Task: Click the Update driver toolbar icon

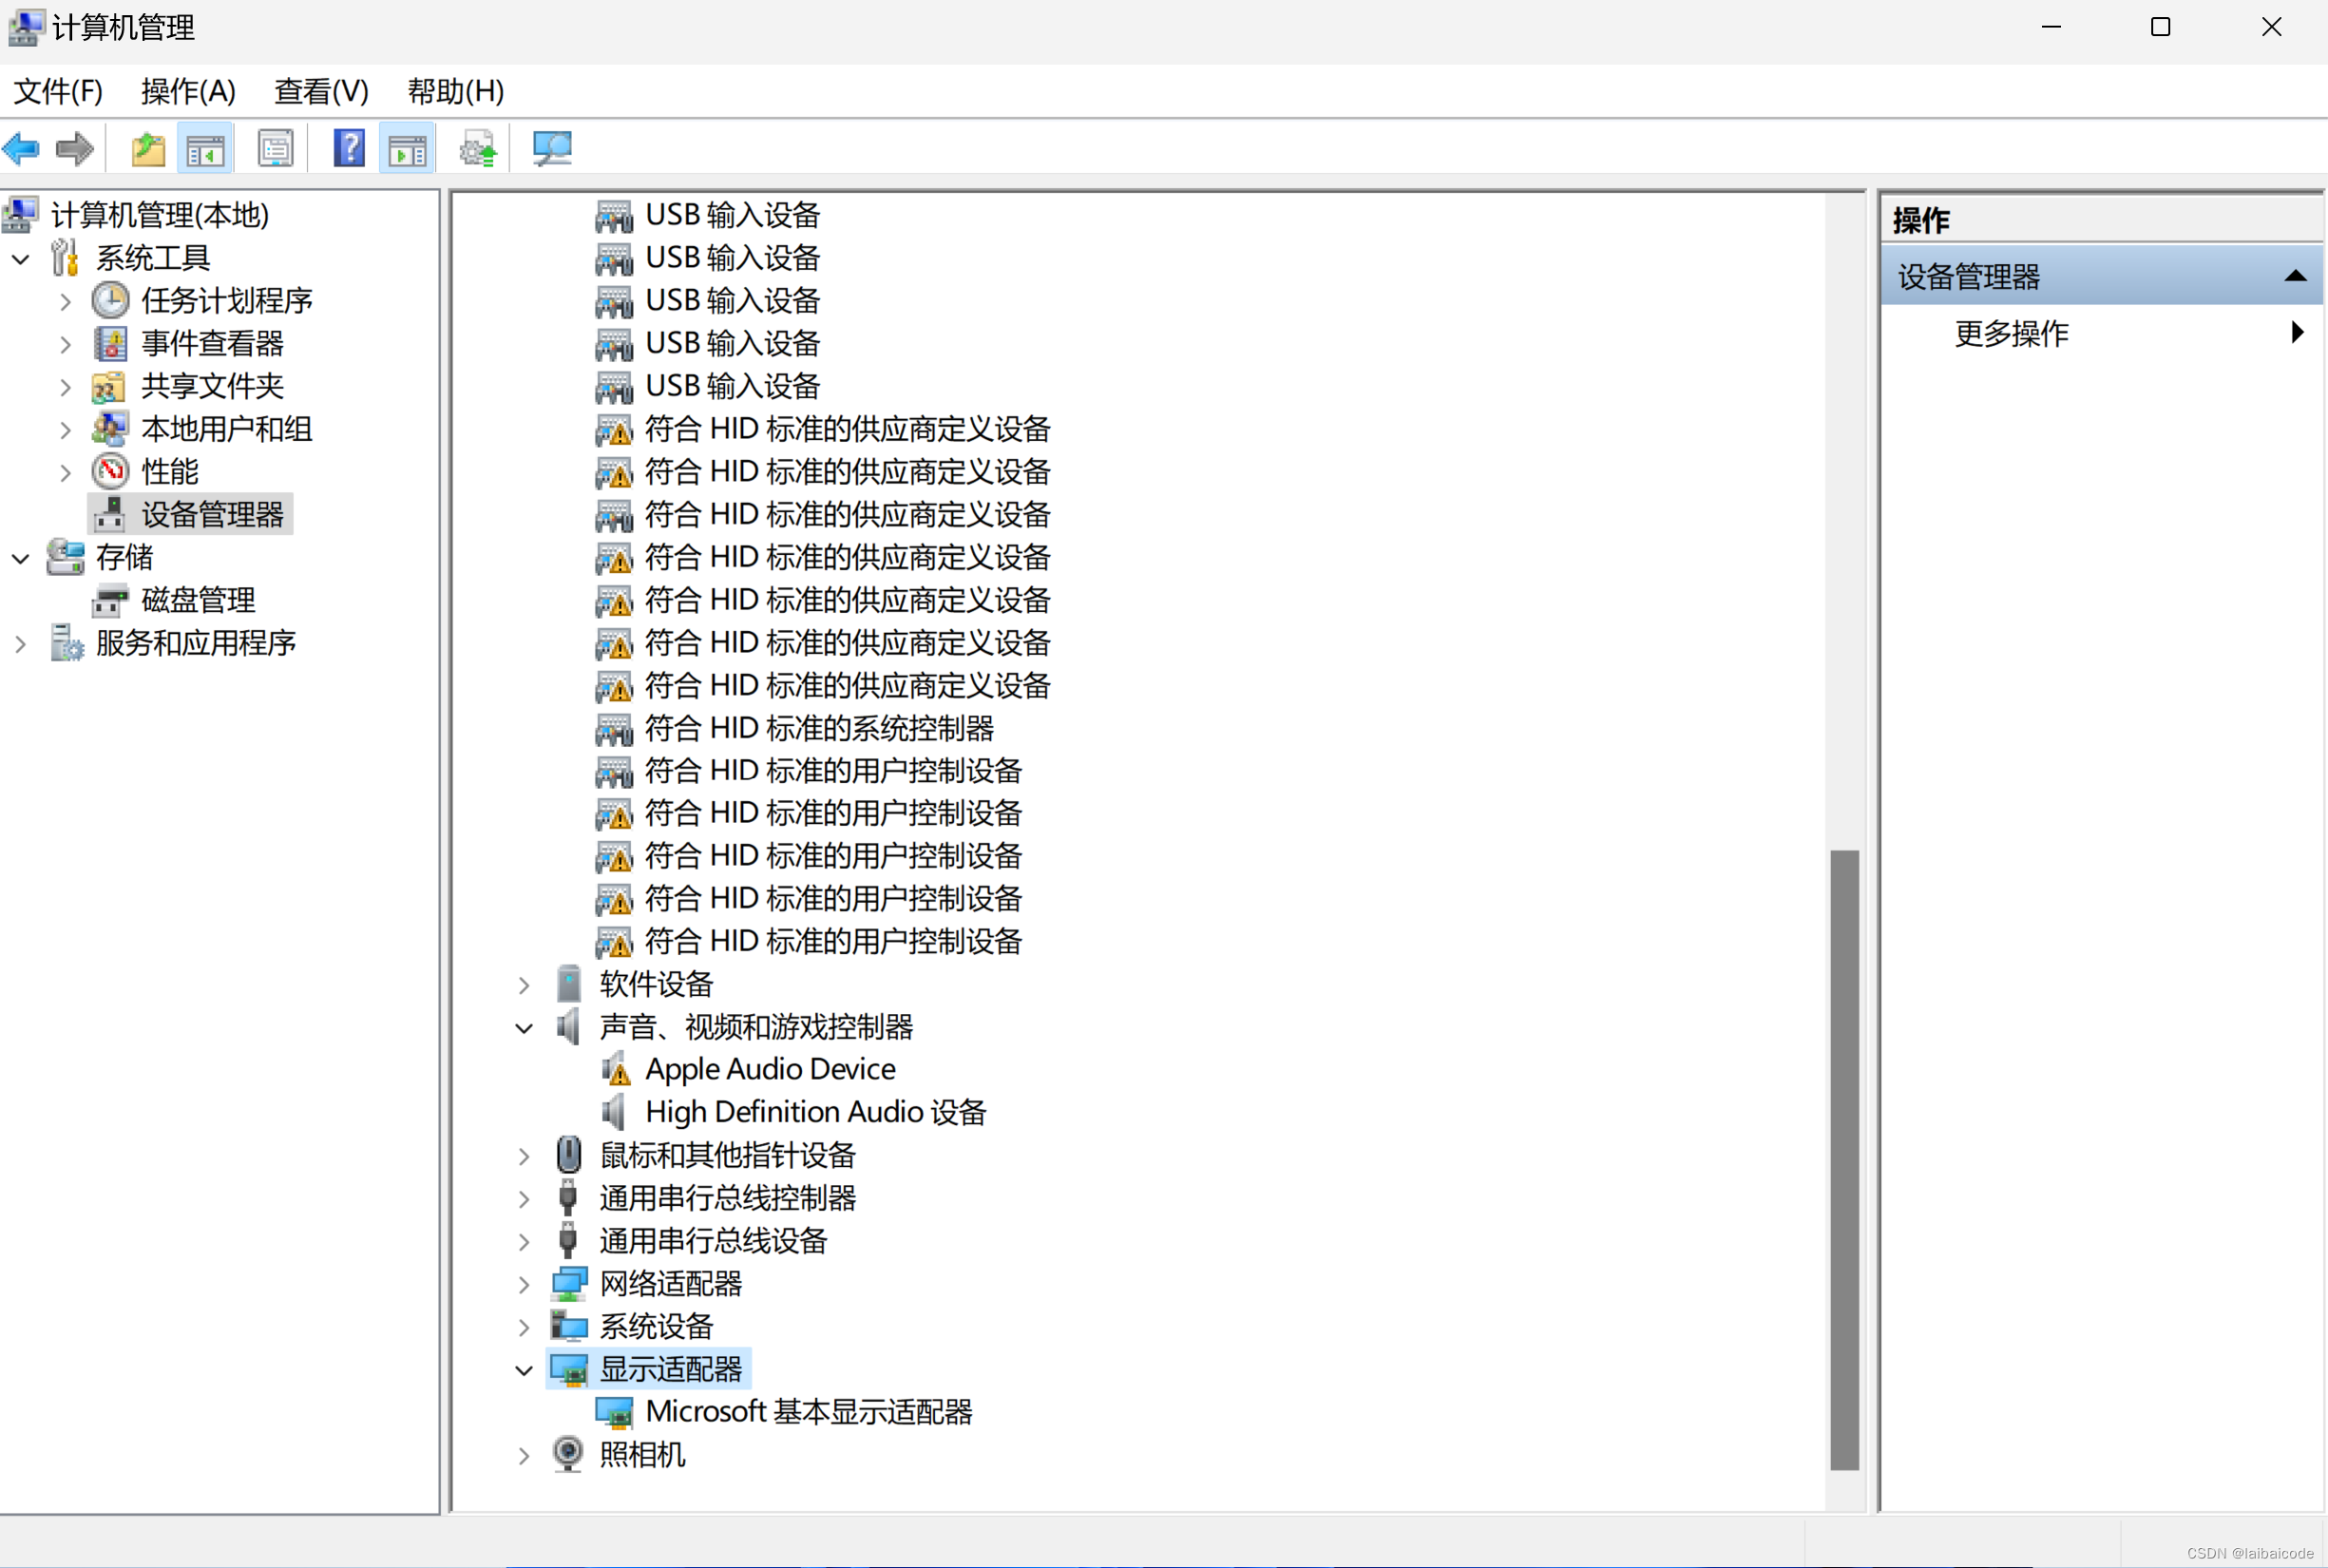Action: click(478, 150)
